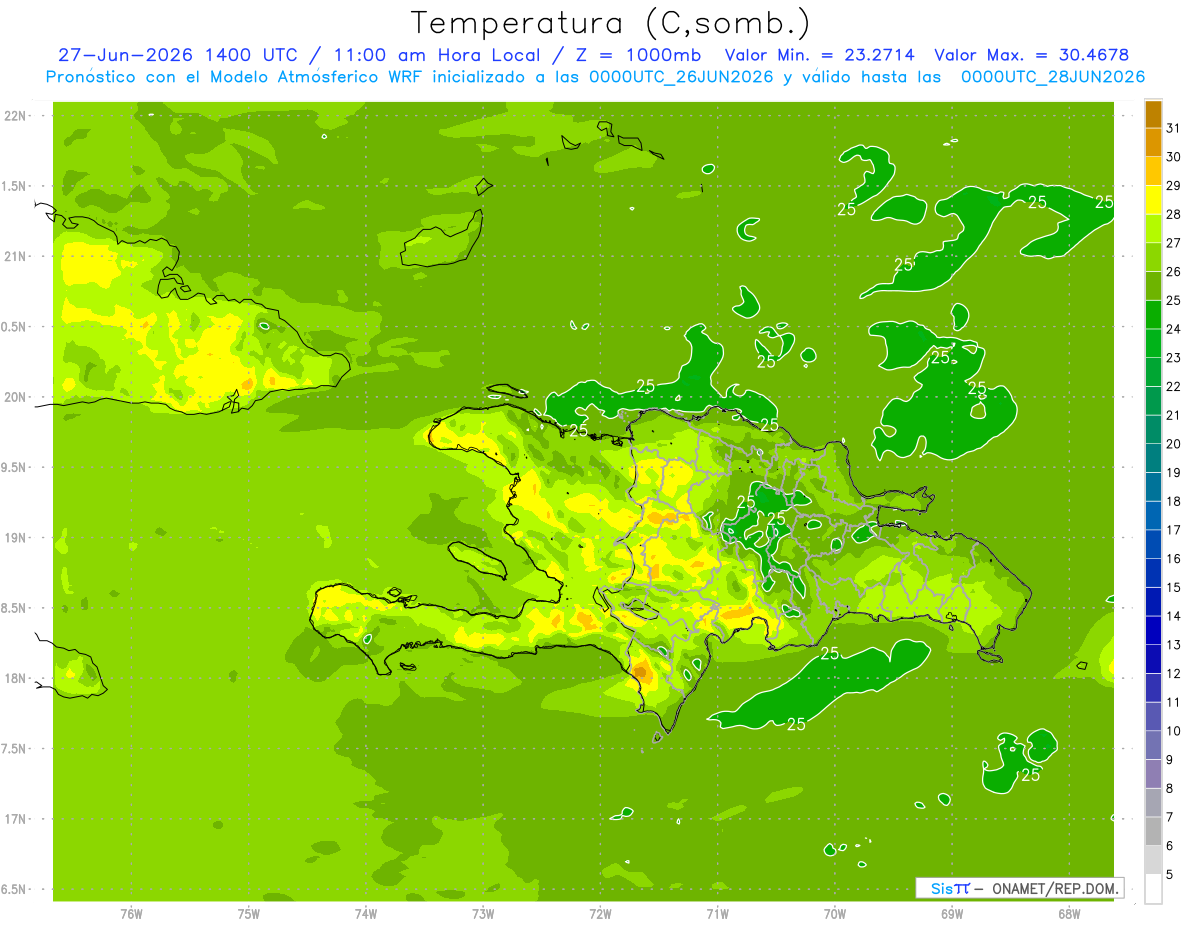Click the "68W" longitude axis label

click(x=1068, y=913)
